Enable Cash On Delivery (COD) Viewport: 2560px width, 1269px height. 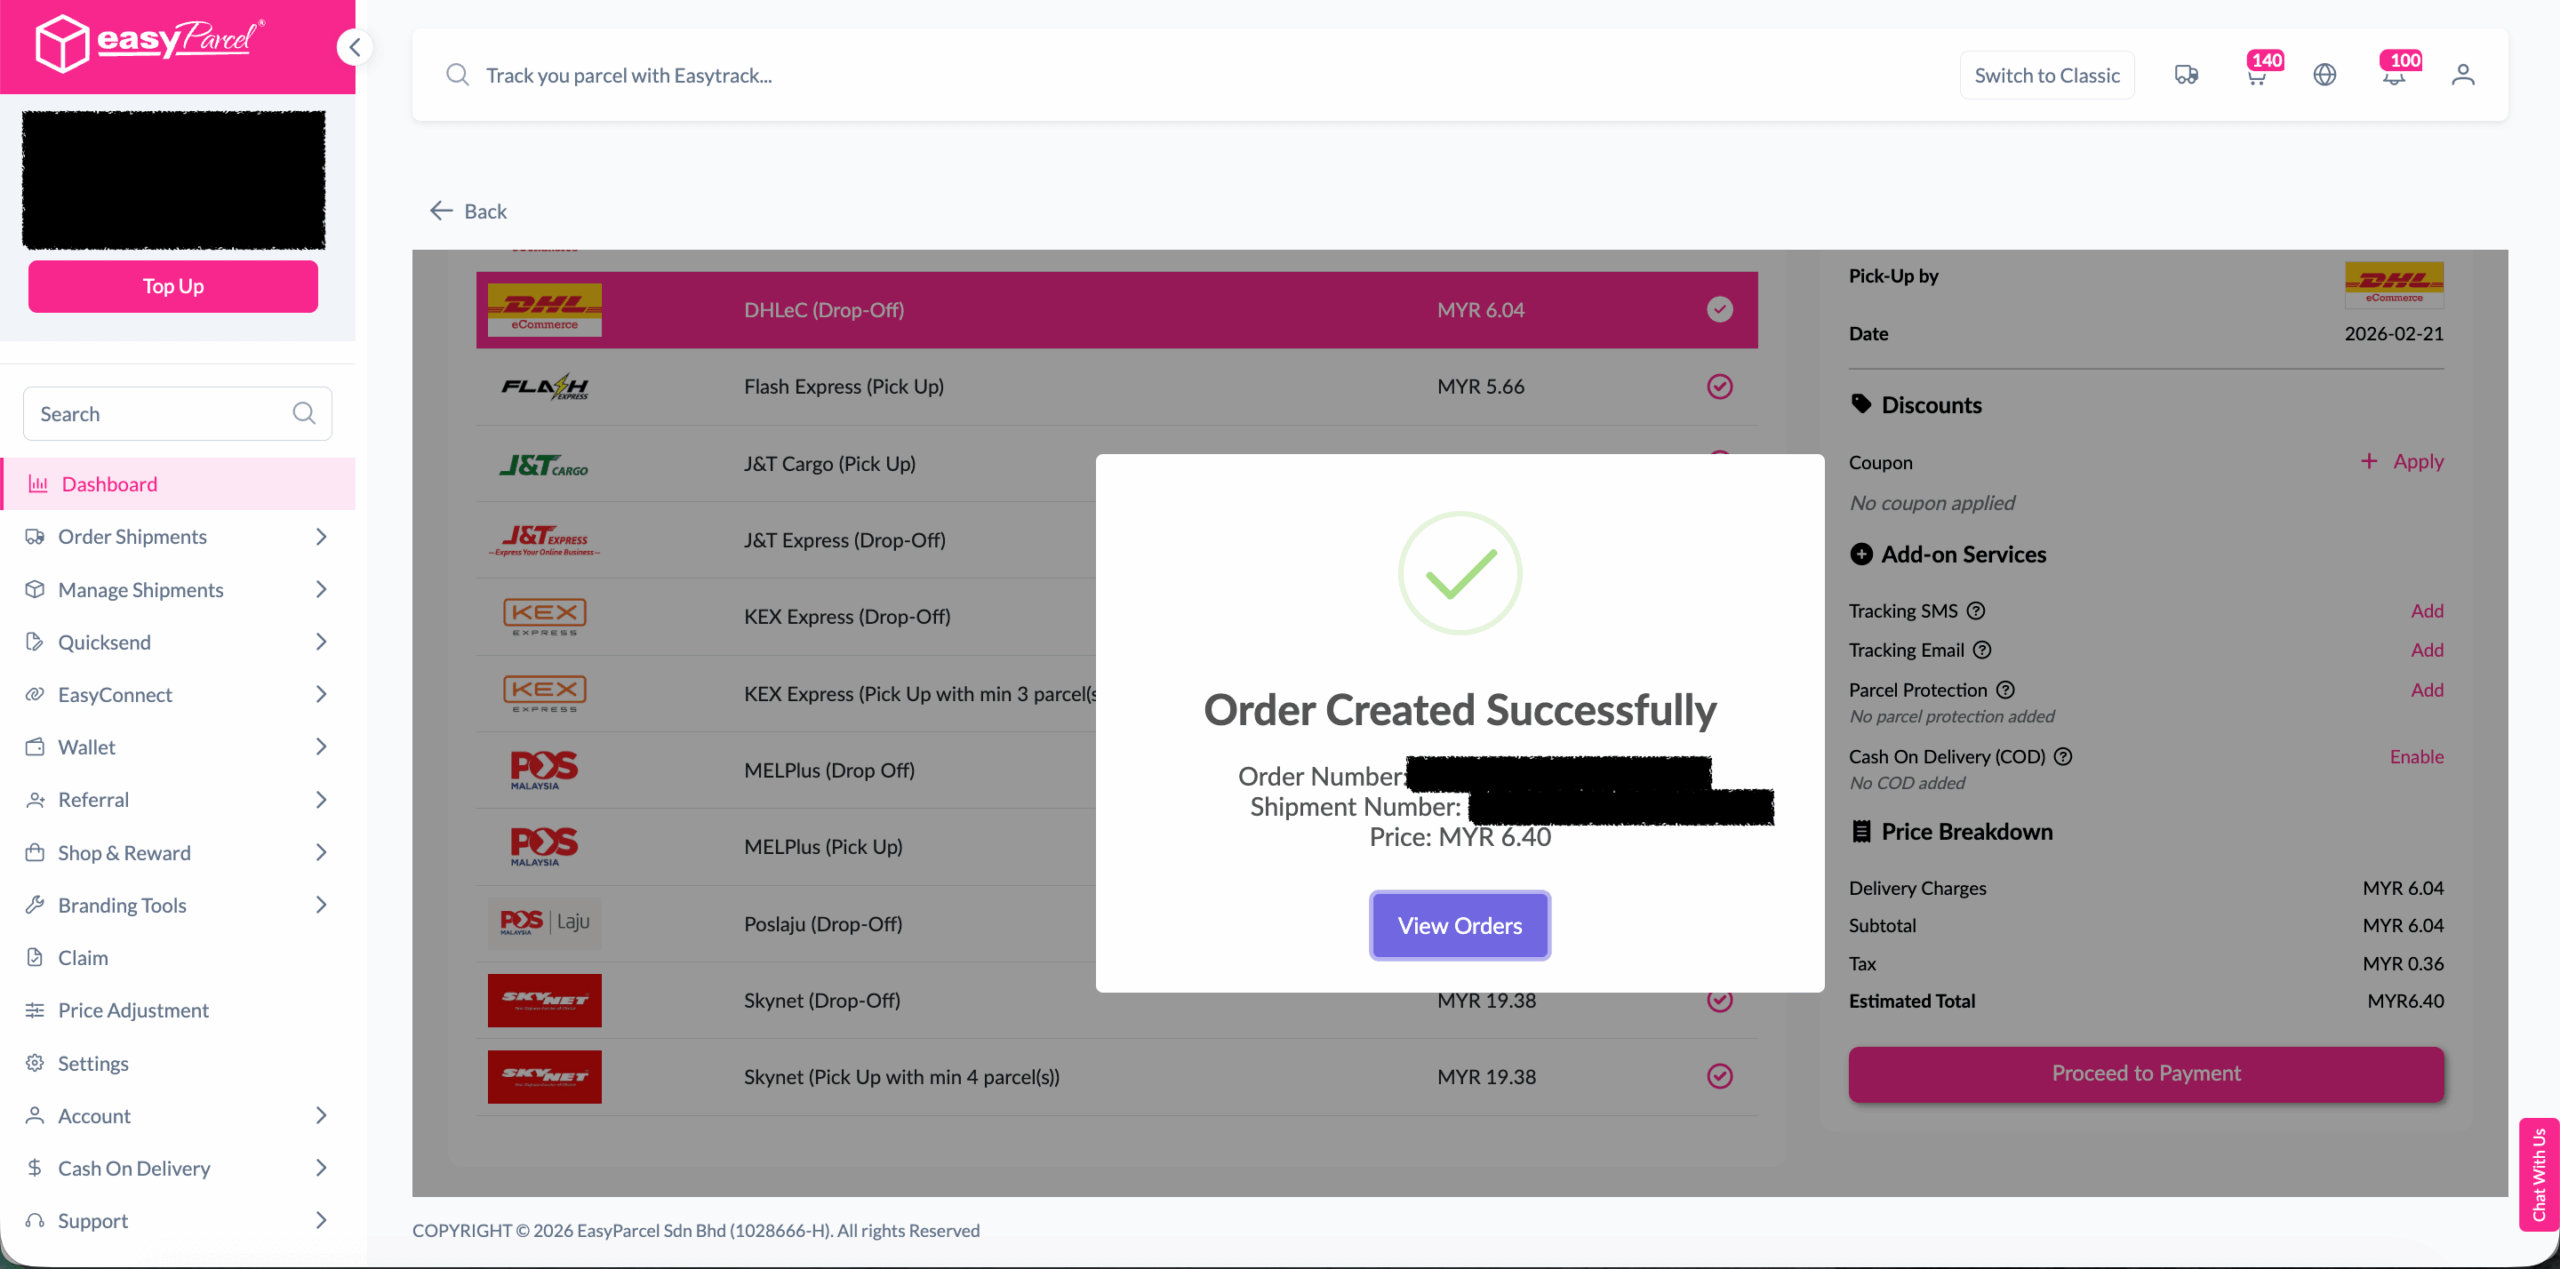pos(2416,757)
